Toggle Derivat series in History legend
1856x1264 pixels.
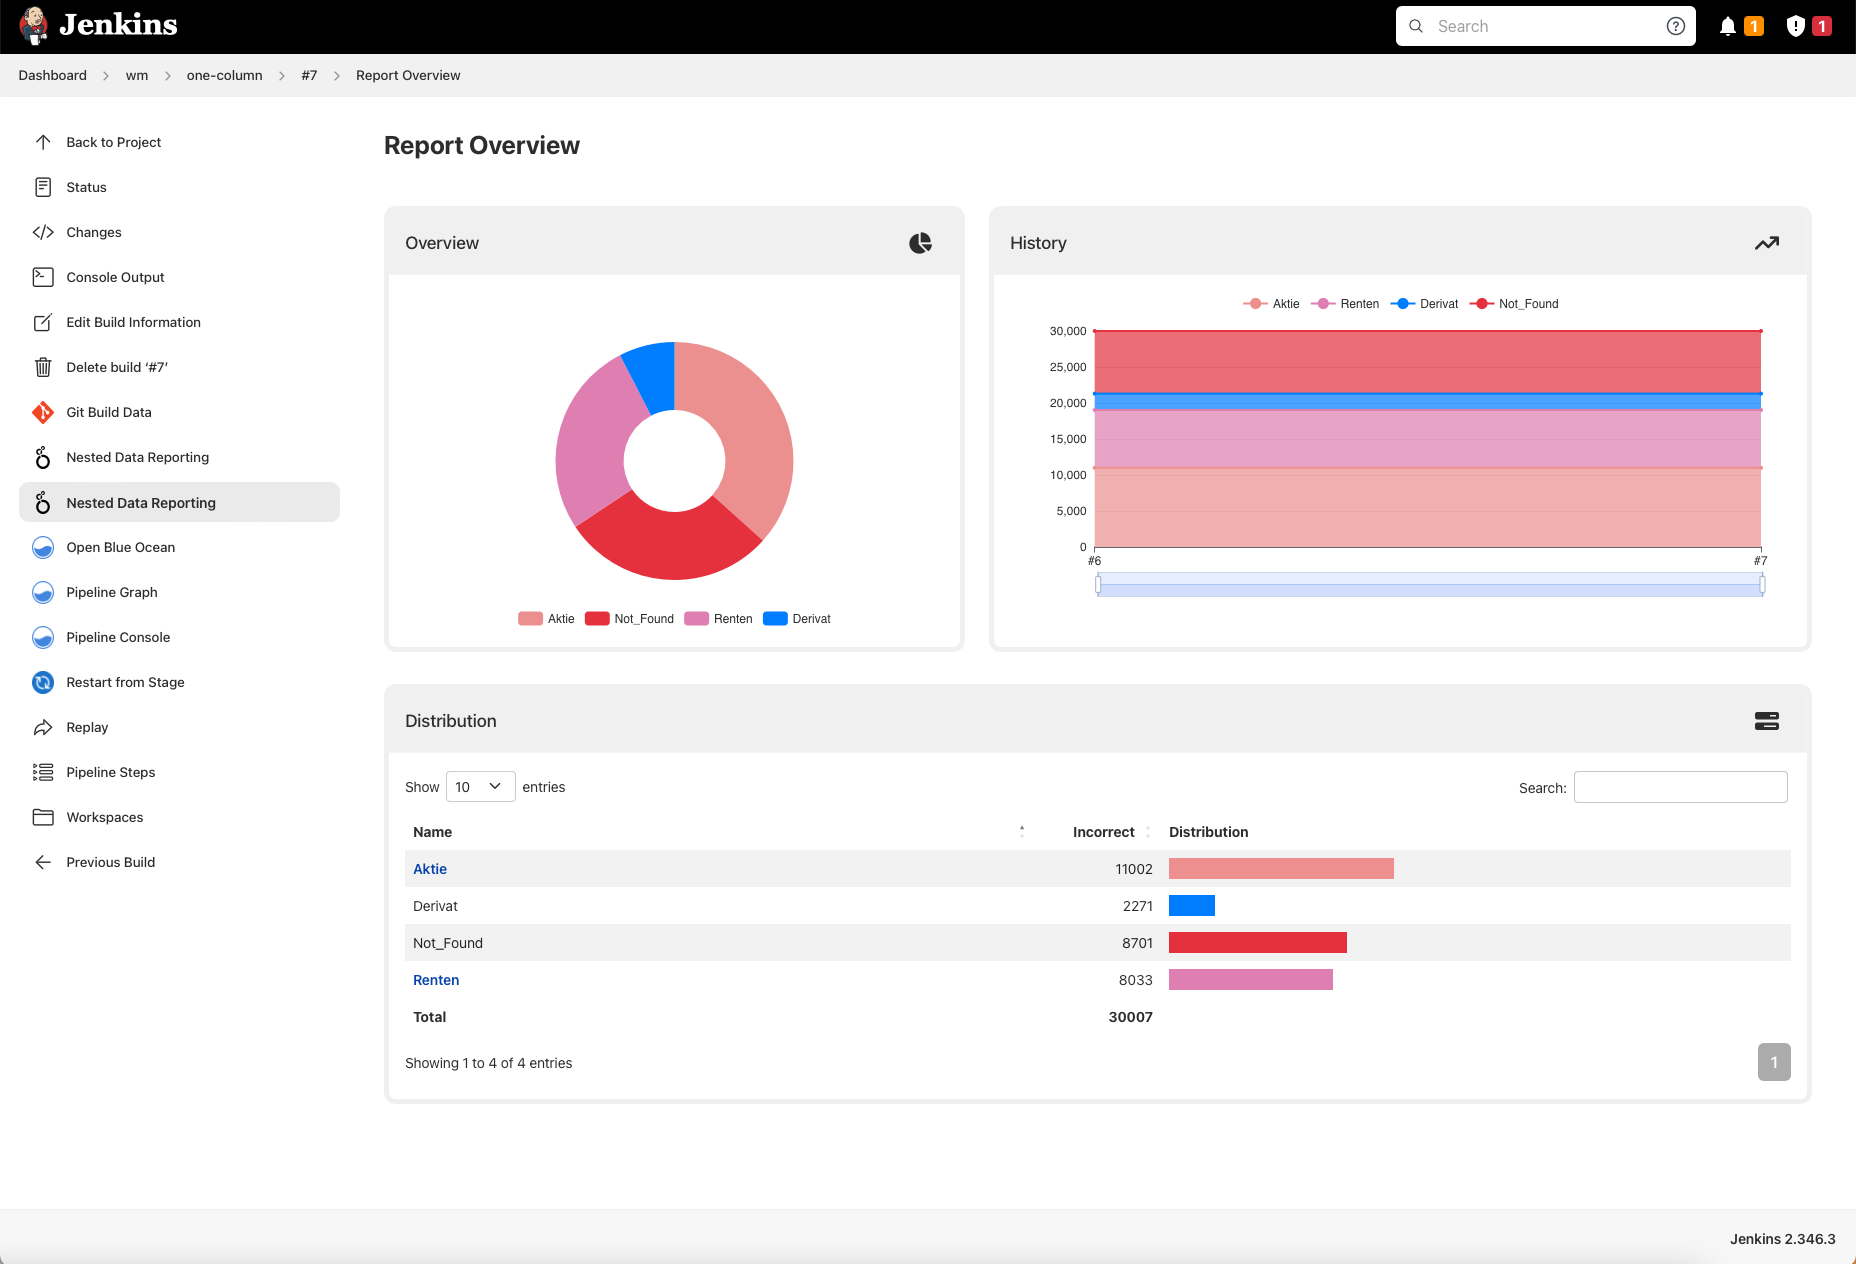pyautogui.click(x=1425, y=304)
